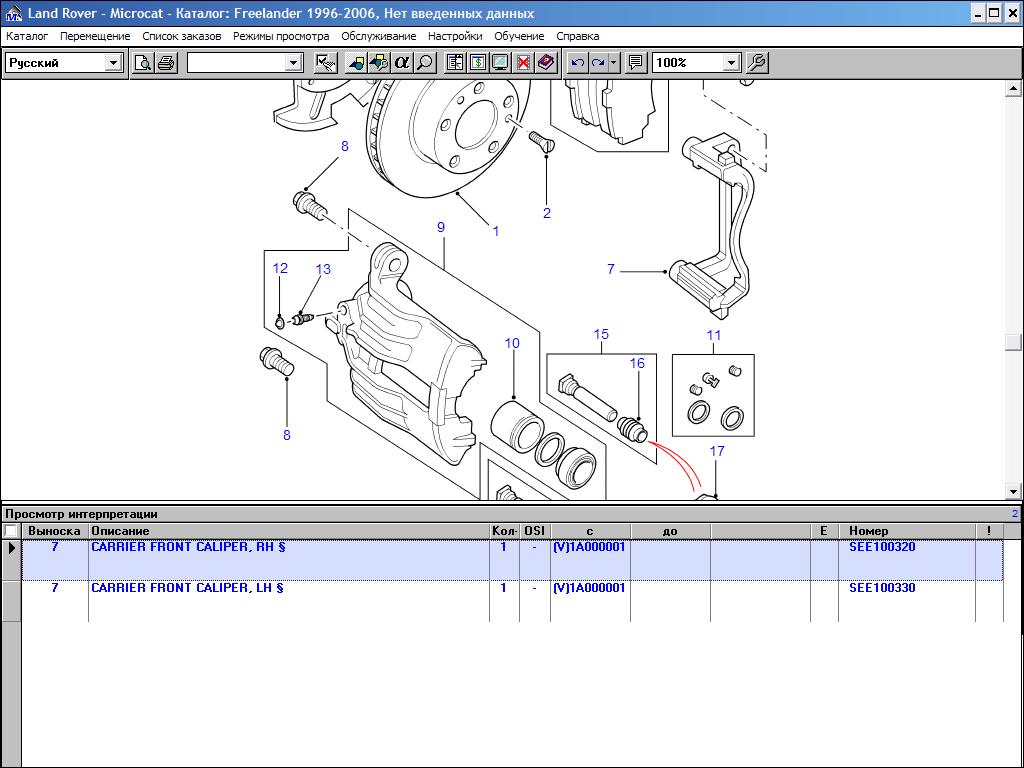Screen dimensions: 1024x768
Task: Open the Каталог menu
Action: pos(27,36)
